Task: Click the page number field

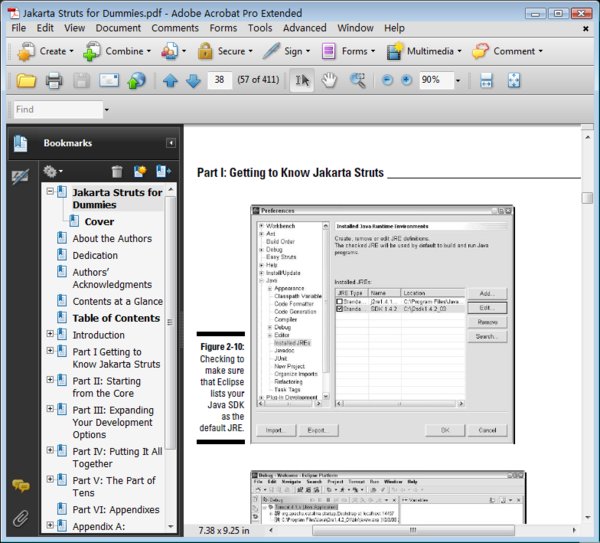Action: point(220,80)
